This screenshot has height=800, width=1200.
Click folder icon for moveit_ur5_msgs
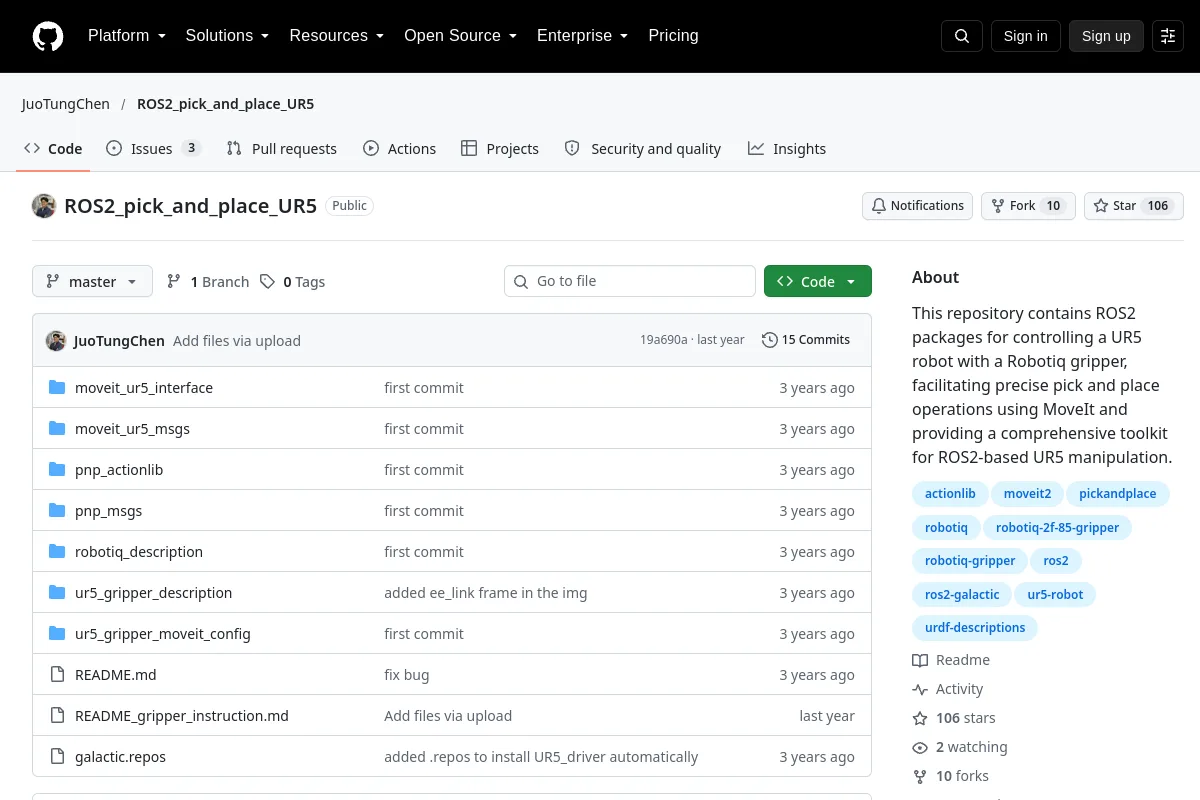57,429
